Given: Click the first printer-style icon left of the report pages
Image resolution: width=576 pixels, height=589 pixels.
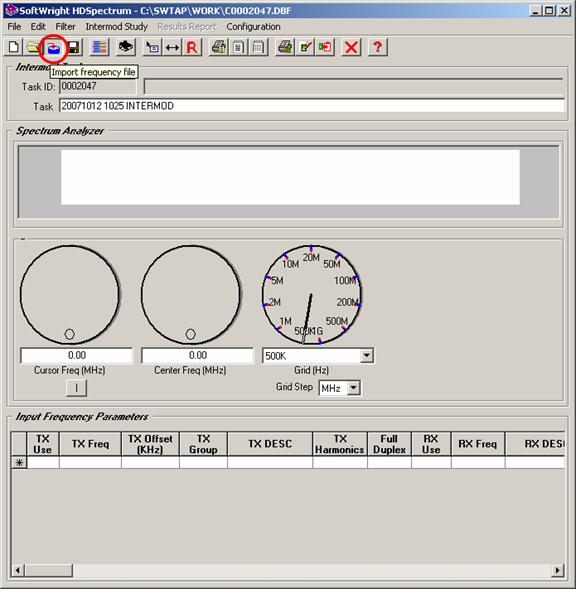Looking at the screenshot, I should pyautogui.click(x=219, y=47).
